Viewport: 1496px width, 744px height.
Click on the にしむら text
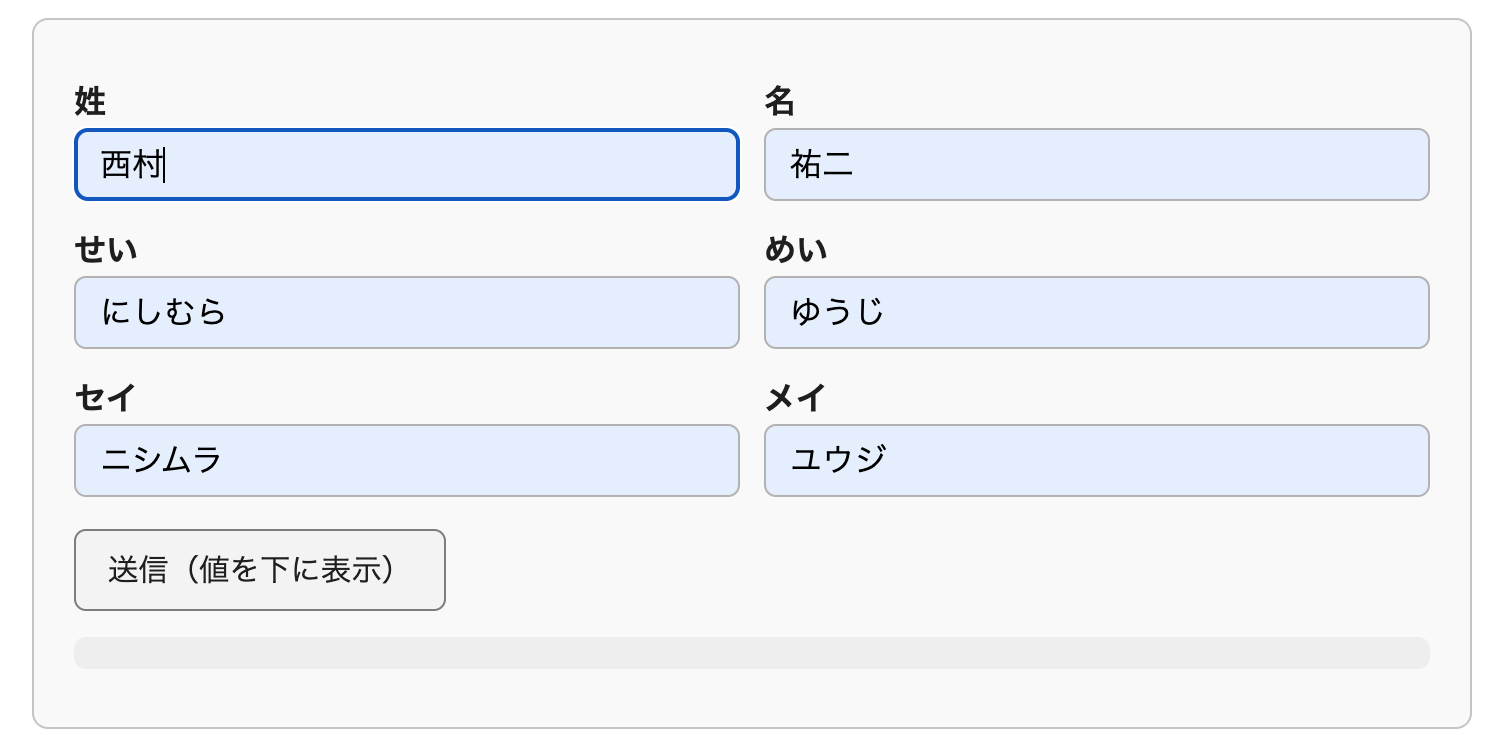pyautogui.click(x=163, y=313)
